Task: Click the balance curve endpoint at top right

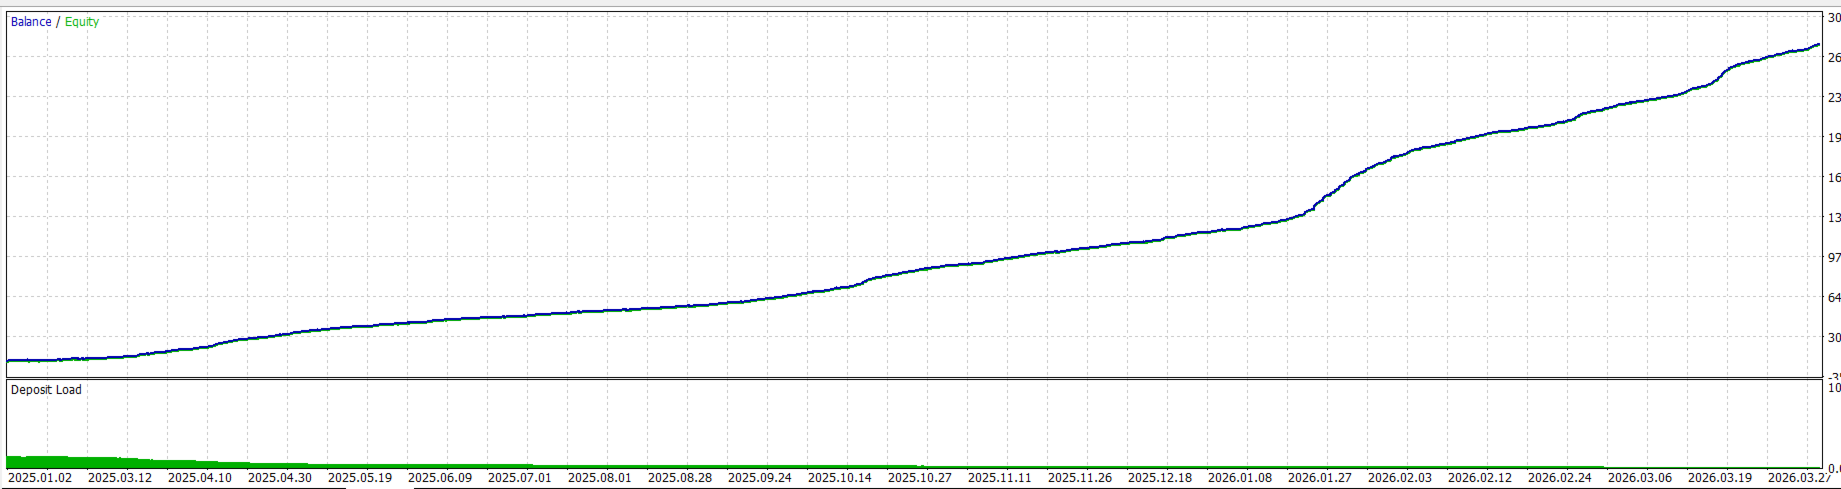Action: pos(1817,45)
